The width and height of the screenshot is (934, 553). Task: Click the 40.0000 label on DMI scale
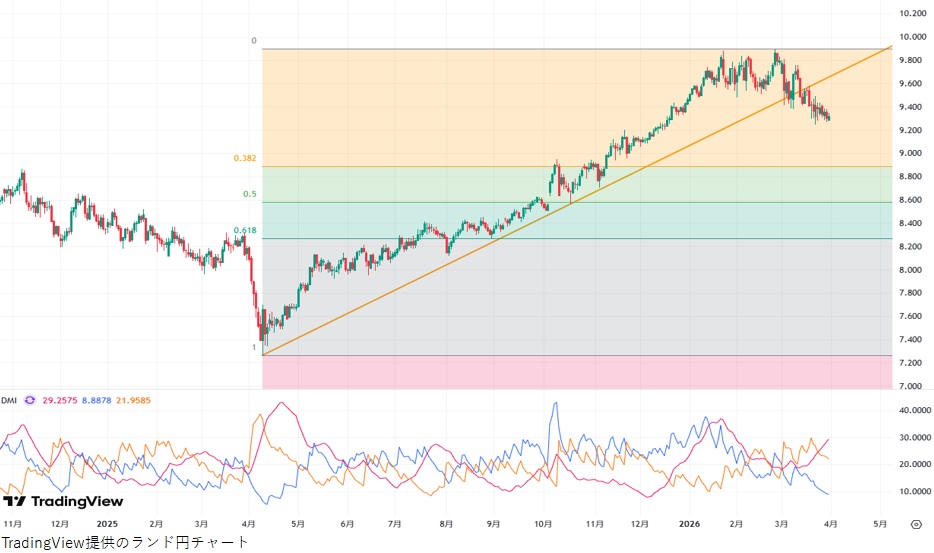pos(914,410)
